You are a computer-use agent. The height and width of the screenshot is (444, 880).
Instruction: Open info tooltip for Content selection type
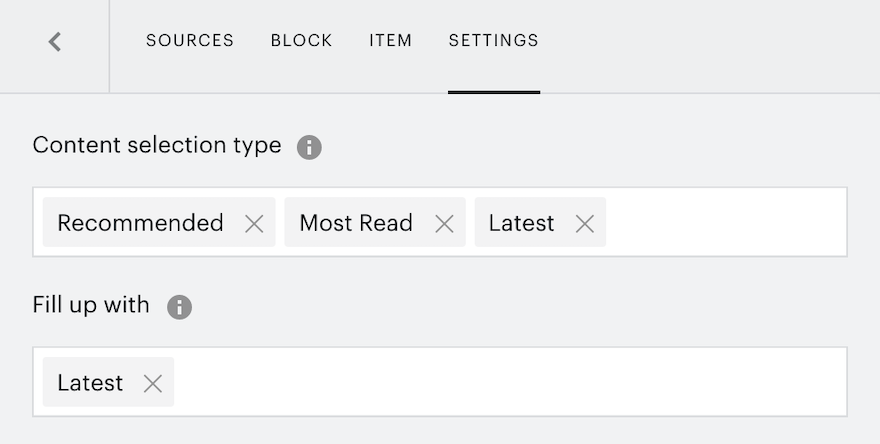(x=309, y=147)
